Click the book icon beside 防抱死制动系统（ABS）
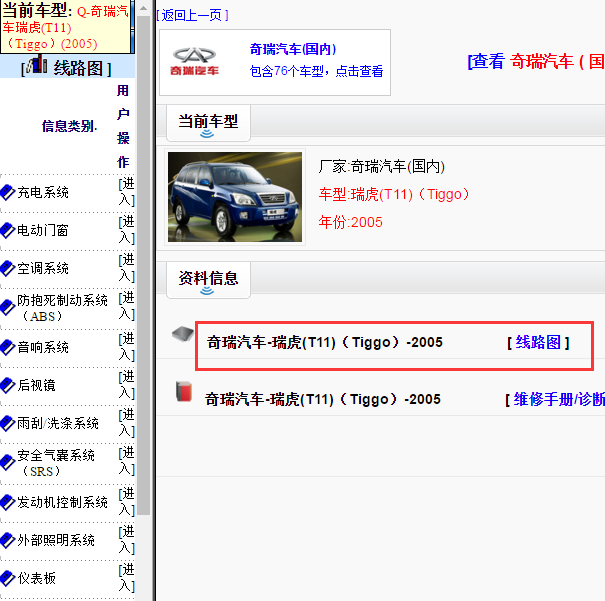The width and height of the screenshot is (605, 601). click(x=7, y=308)
